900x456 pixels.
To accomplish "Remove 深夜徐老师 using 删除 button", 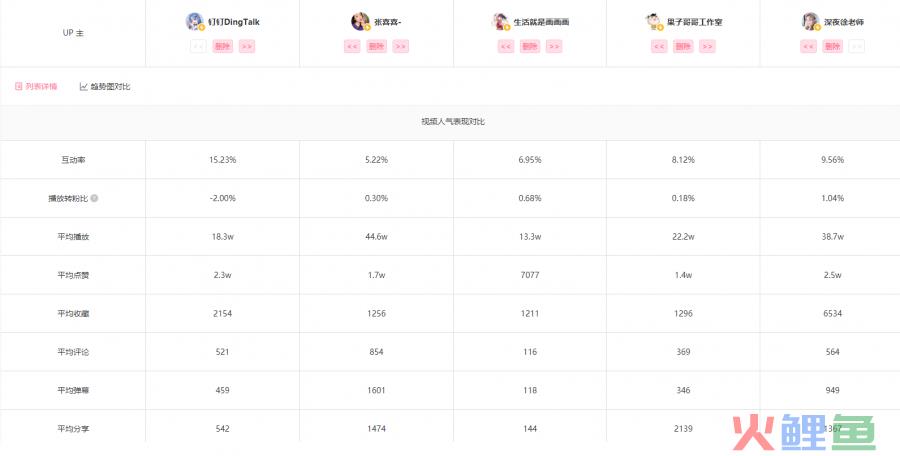I will 832,47.
